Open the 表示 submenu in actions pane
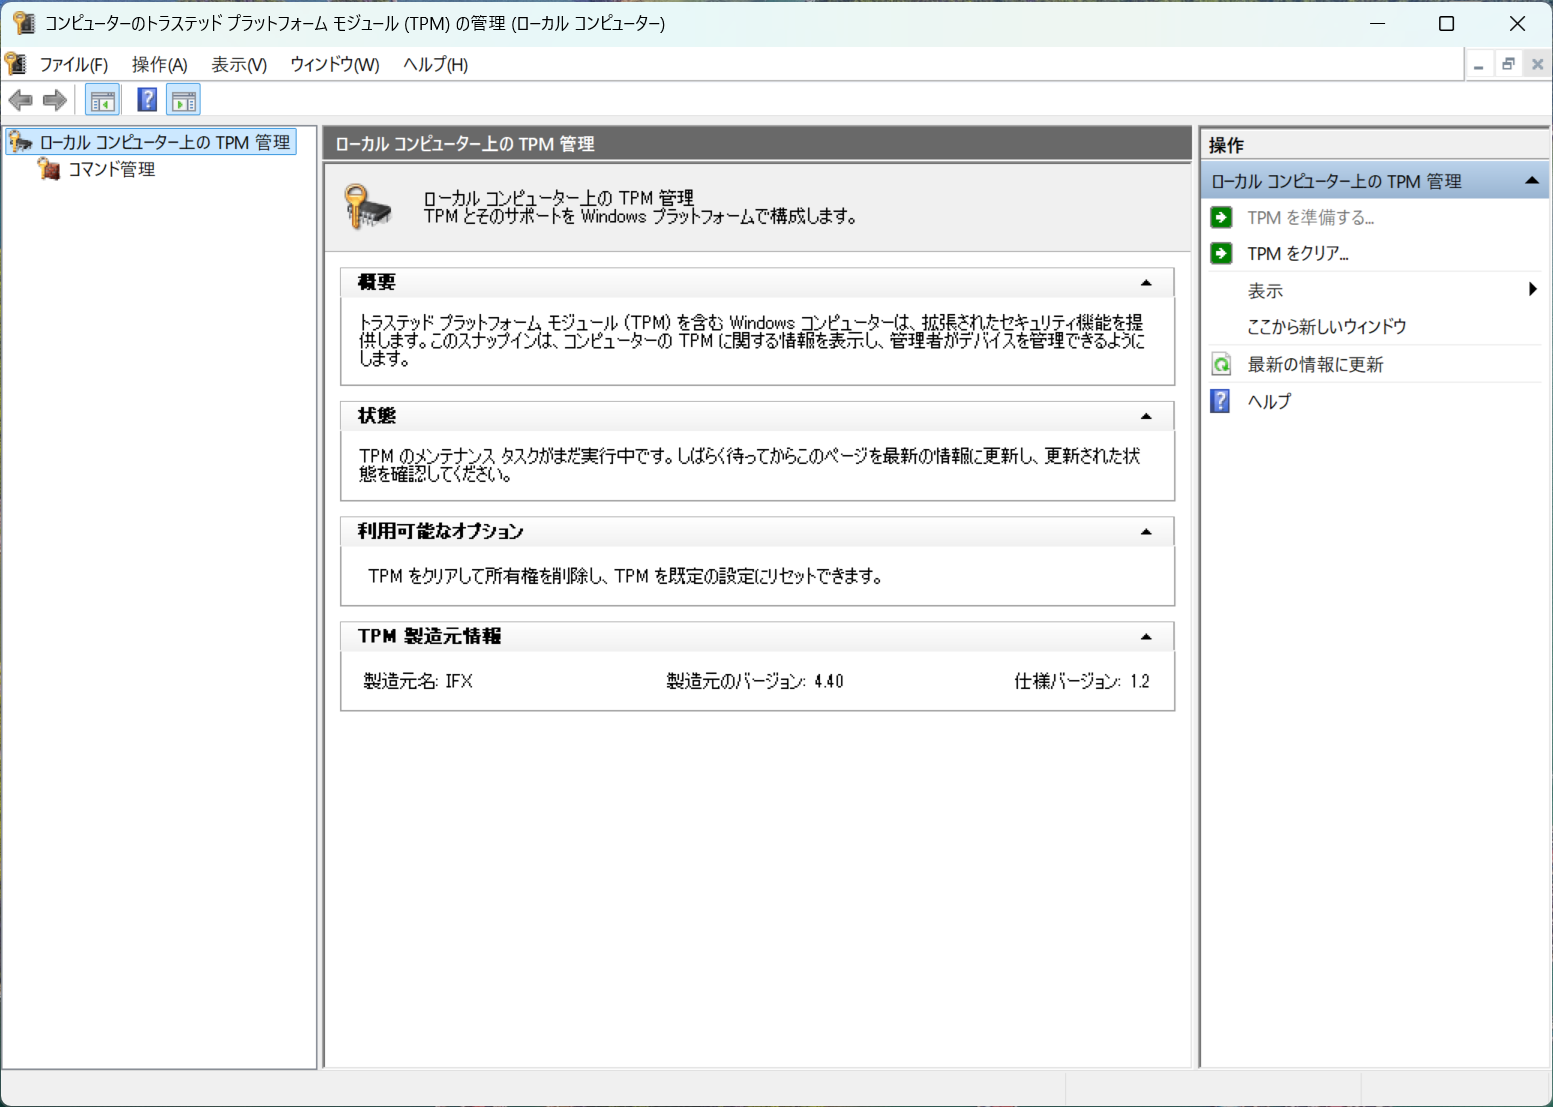1553x1107 pixels. 1265,291
